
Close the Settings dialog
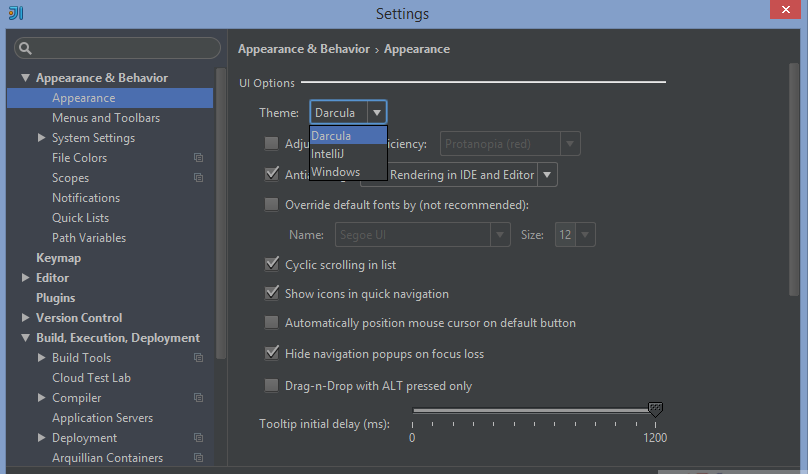coord(785,9)
